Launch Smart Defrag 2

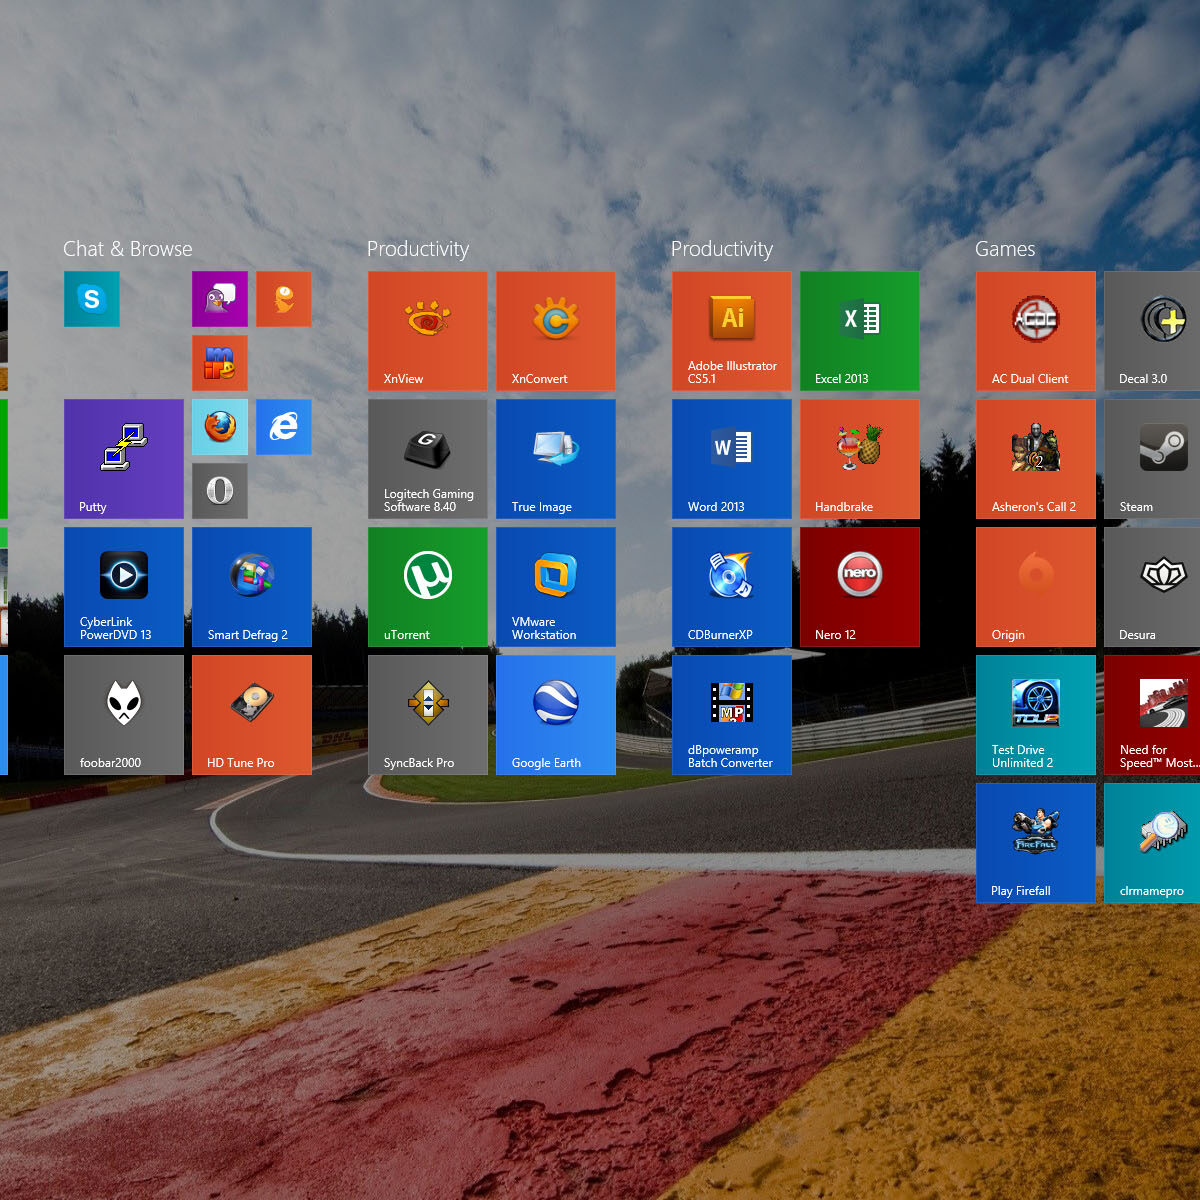coord(252,587)
